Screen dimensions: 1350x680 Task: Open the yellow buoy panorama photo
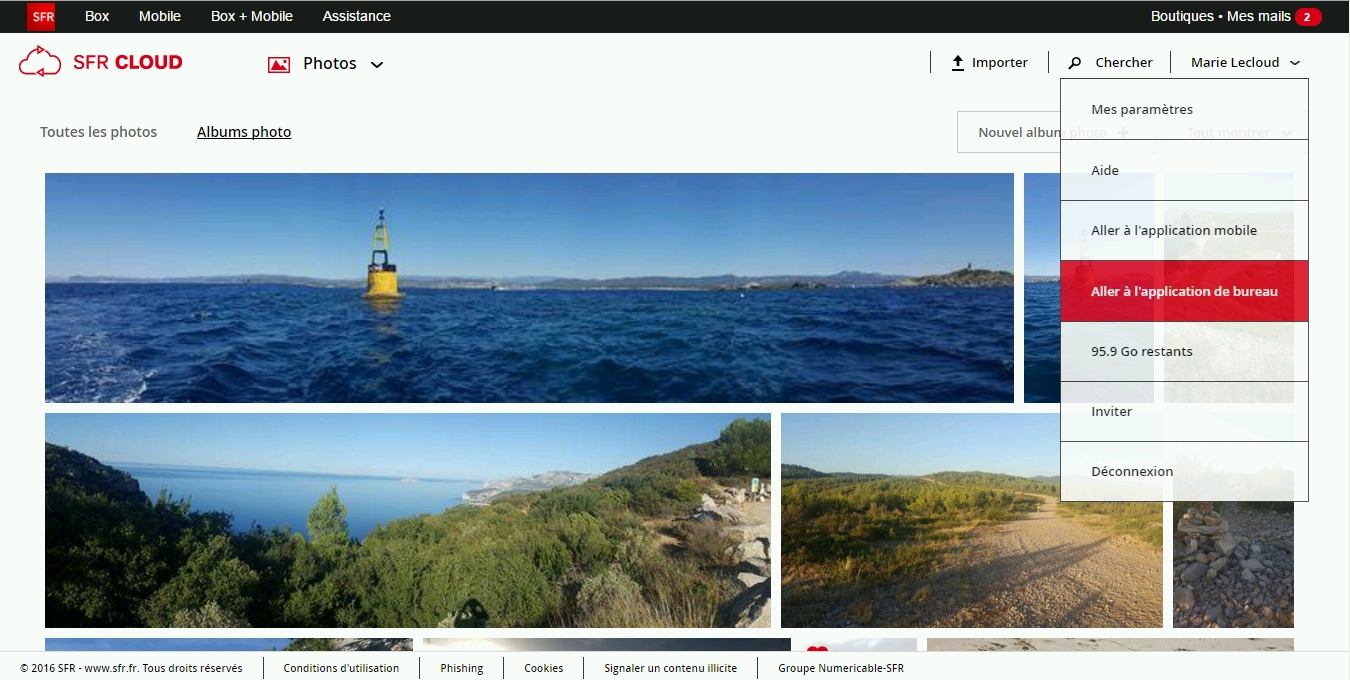click(529, 288)
